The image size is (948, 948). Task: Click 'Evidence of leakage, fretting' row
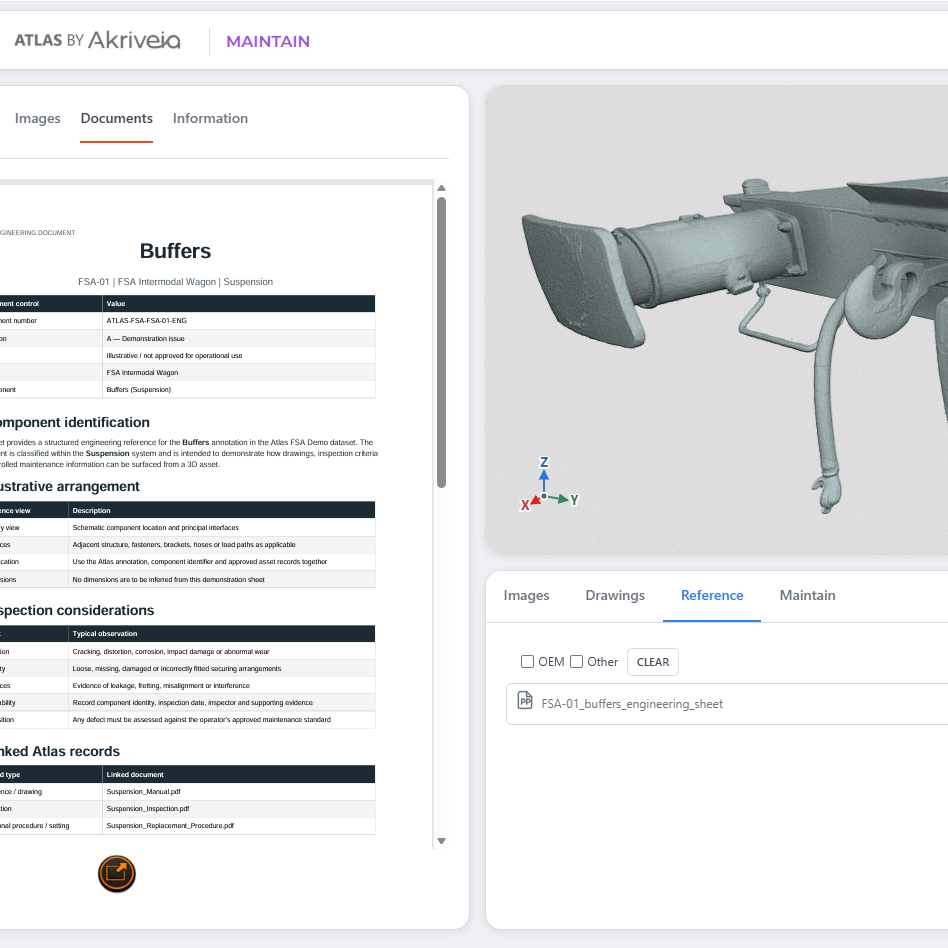tap(161, 686)
